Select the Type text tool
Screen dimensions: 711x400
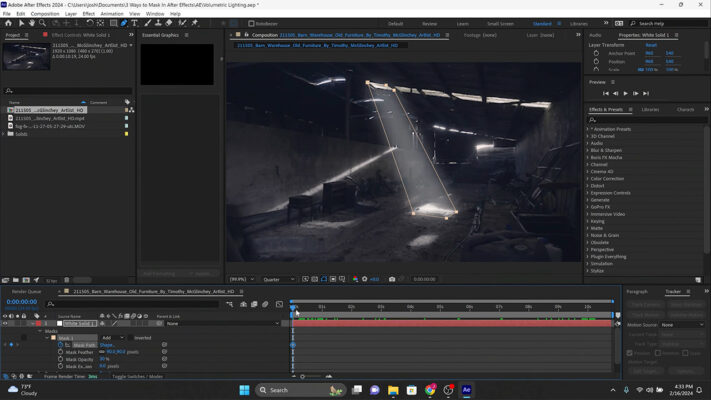pos(135,23)
